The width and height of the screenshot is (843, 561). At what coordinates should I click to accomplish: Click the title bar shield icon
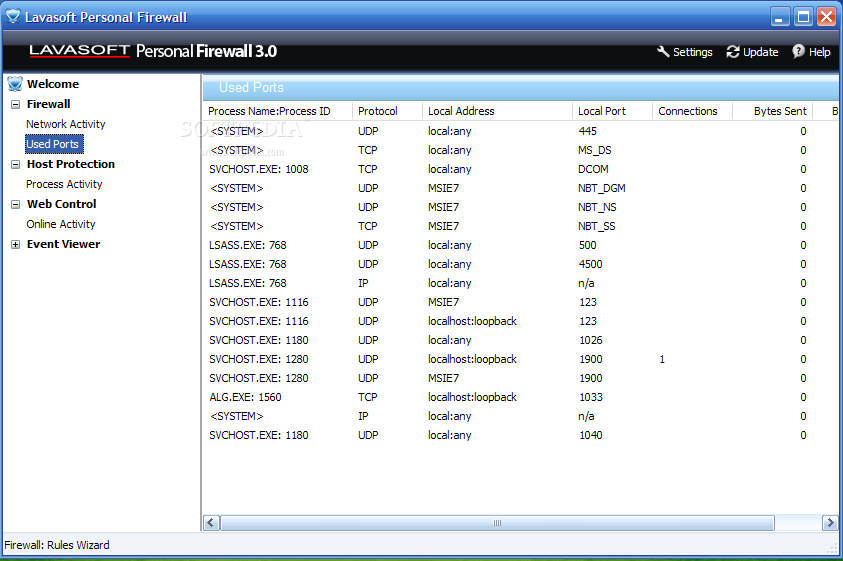pos(13,17)
